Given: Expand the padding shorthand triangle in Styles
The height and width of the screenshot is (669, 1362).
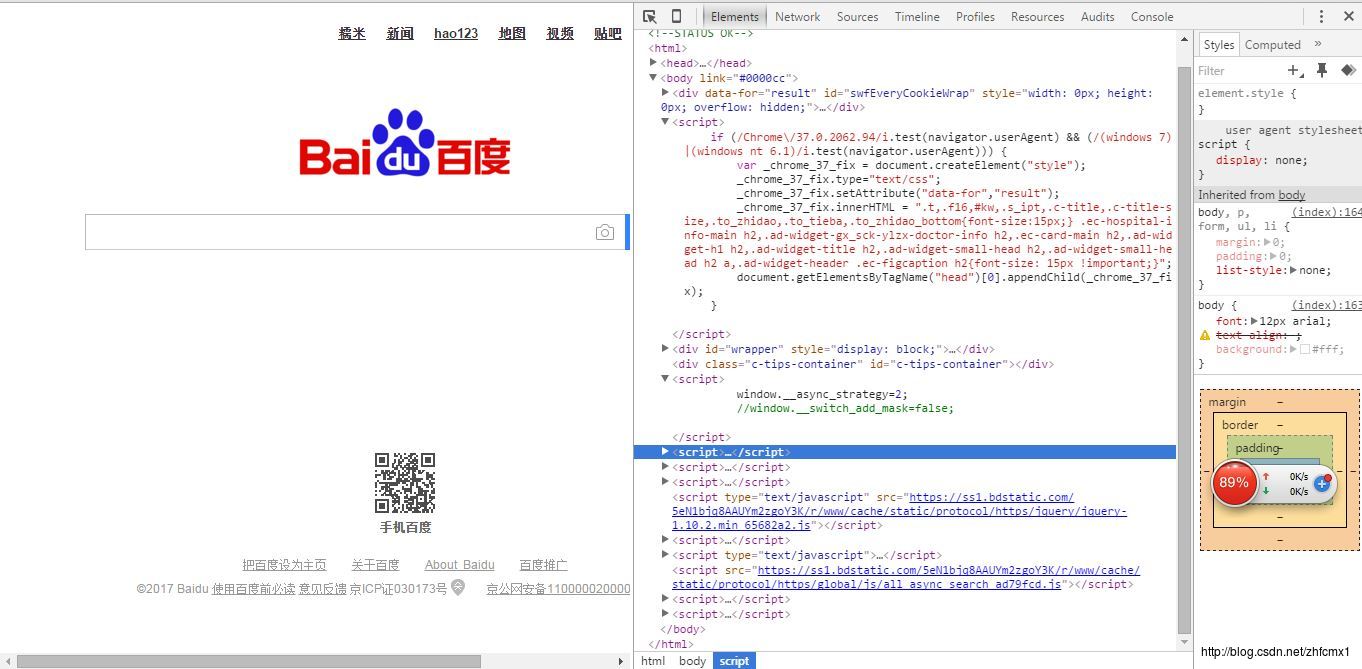Looking at the screenshot, I should (x=1275, y=256).
